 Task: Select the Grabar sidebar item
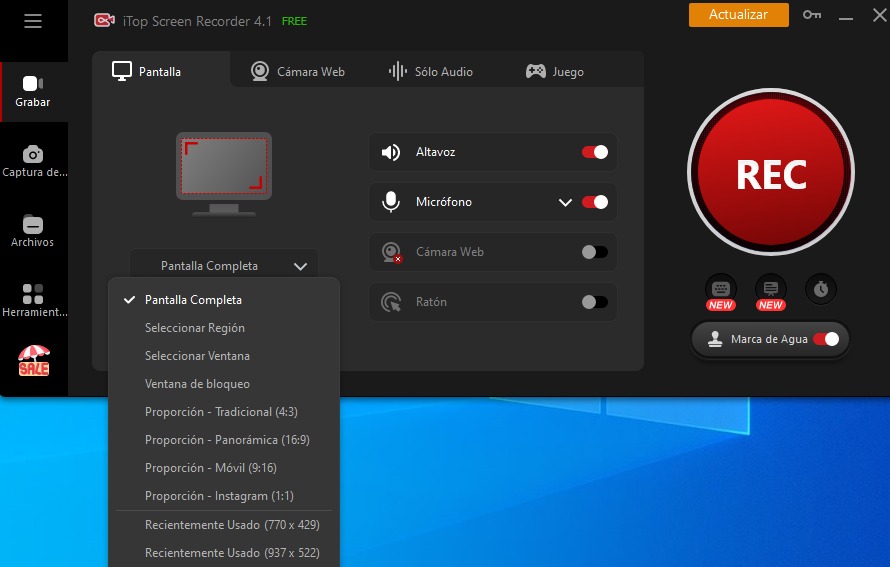[33, 92]
